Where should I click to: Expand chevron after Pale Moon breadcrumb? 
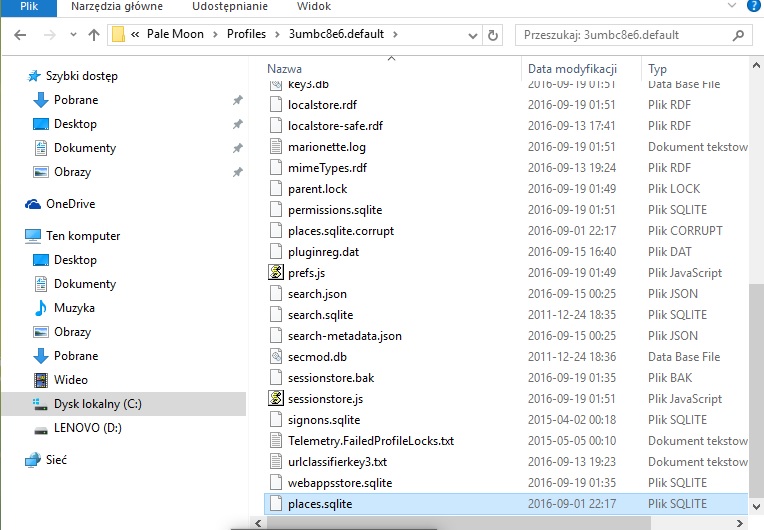[x=215, y=35]
